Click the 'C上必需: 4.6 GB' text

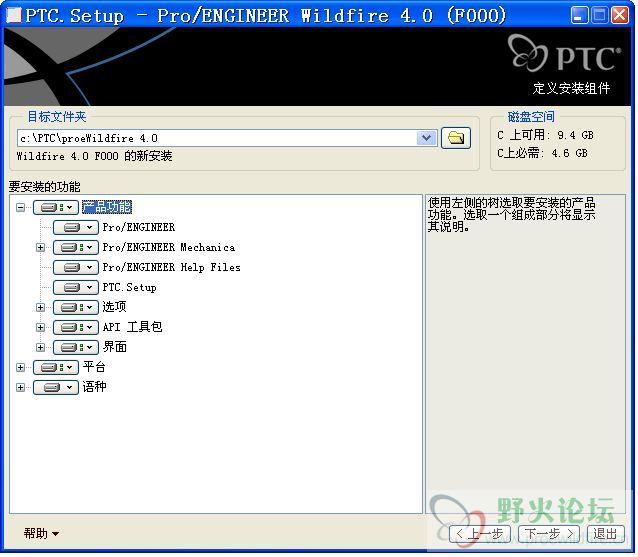(x=542, y=153)
